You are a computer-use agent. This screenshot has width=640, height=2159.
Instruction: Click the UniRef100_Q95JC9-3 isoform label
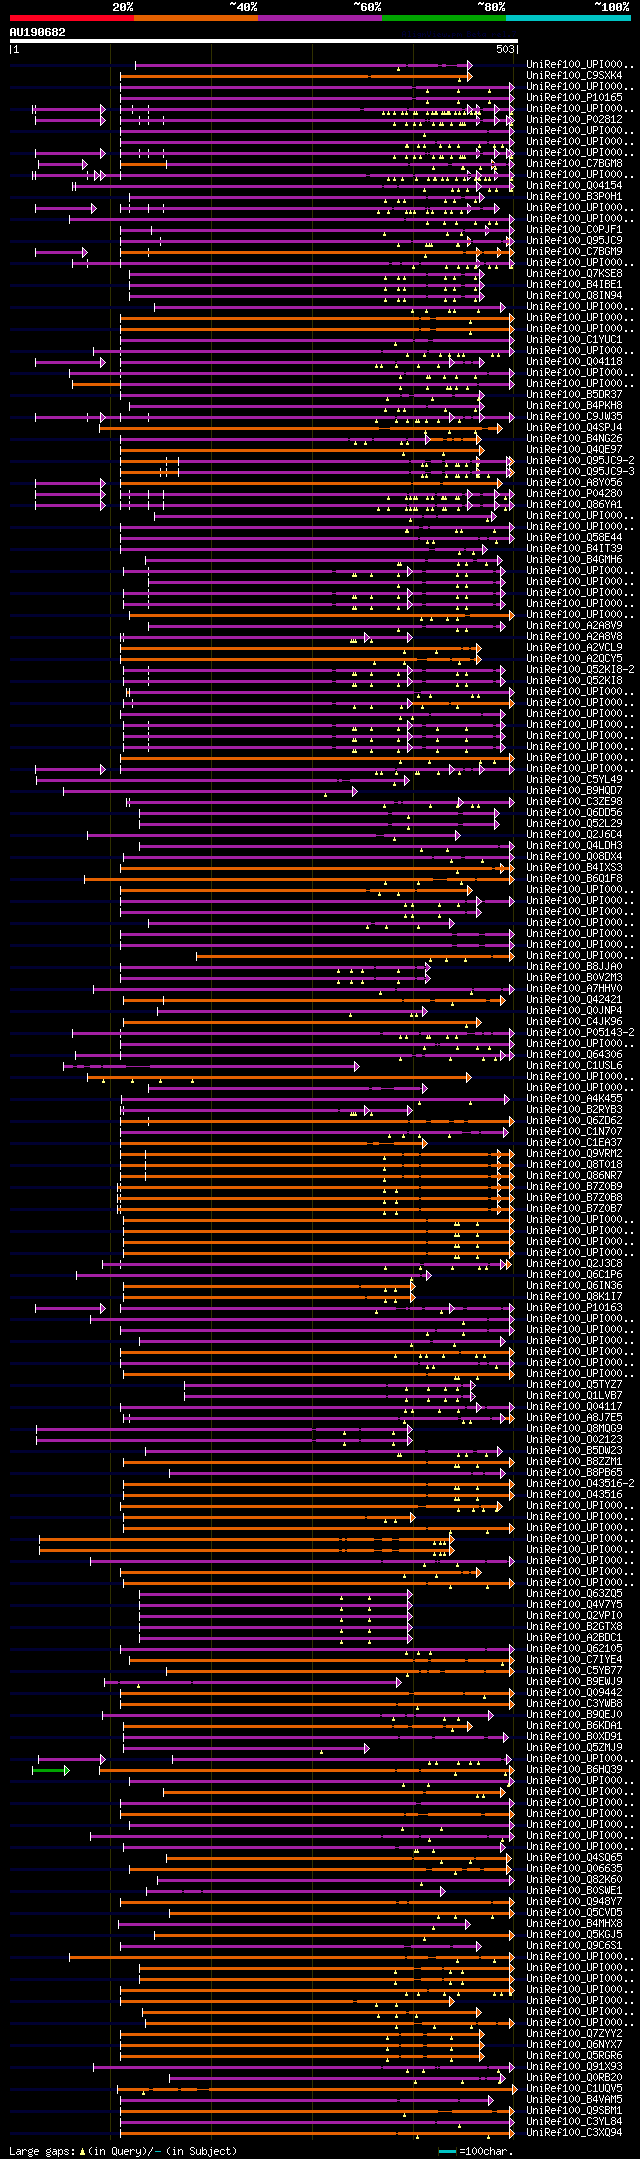click(580, 471)
